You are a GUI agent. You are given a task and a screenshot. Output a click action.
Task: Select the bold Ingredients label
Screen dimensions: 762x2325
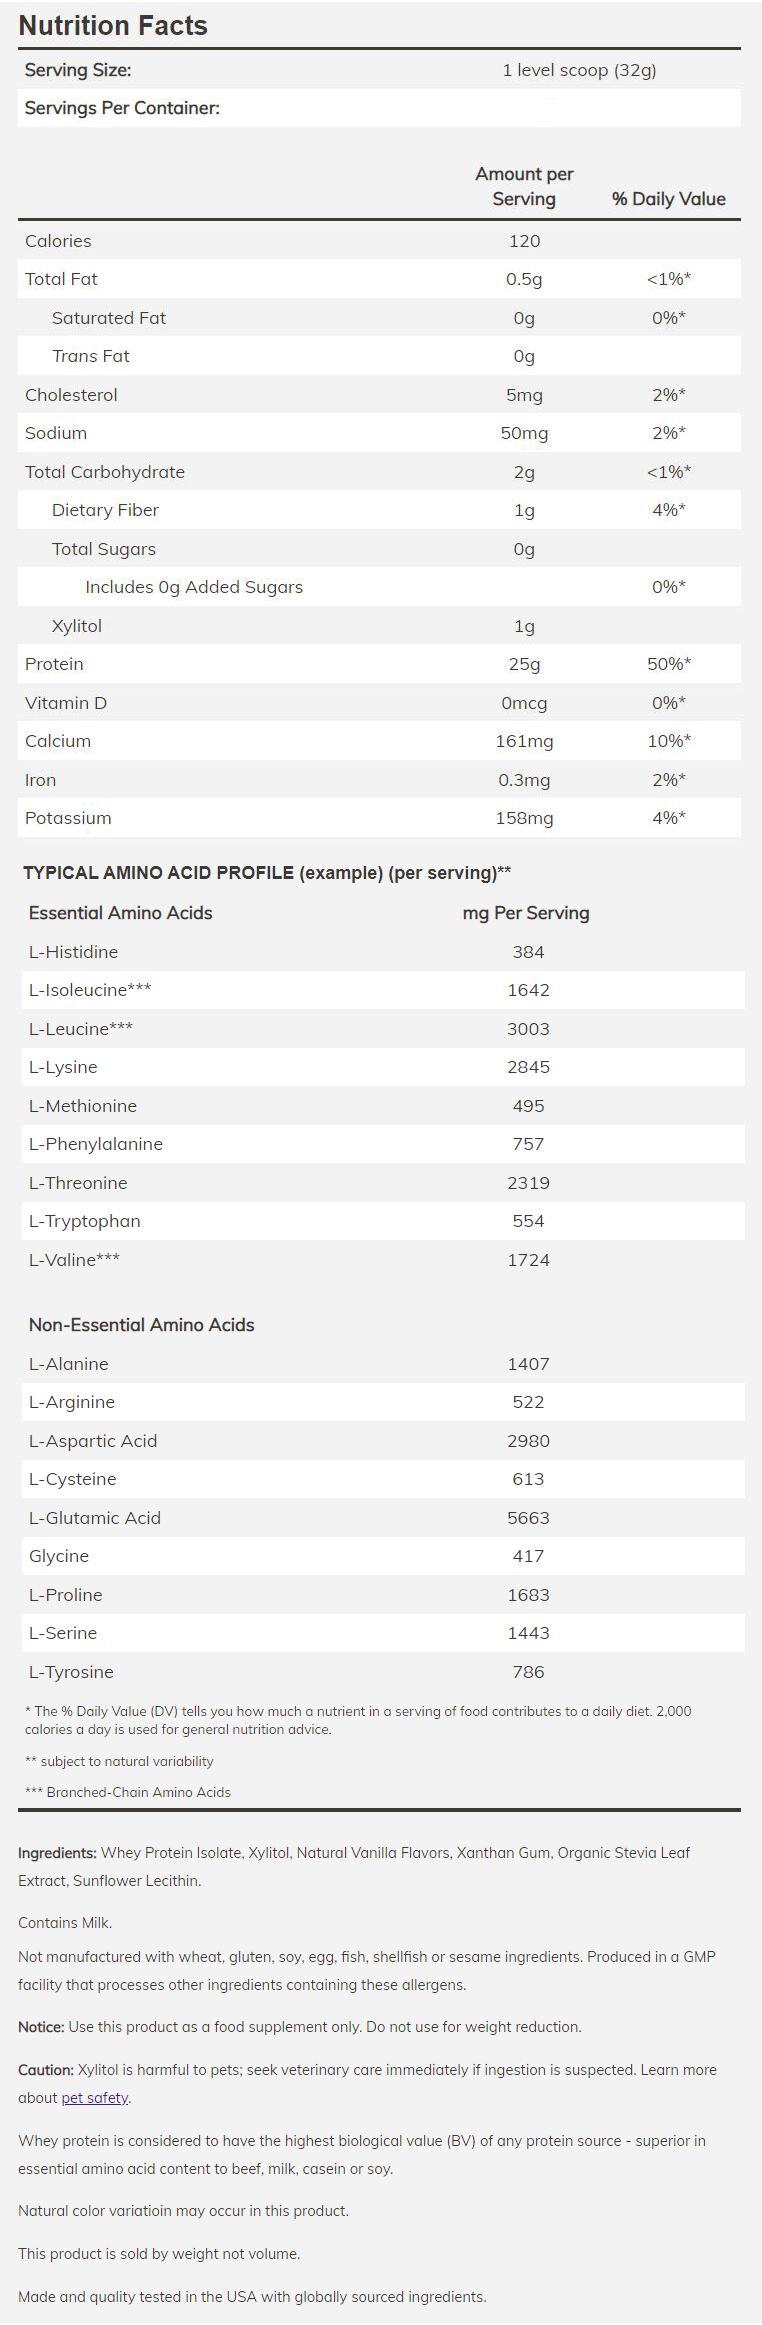click(57, 1853)
